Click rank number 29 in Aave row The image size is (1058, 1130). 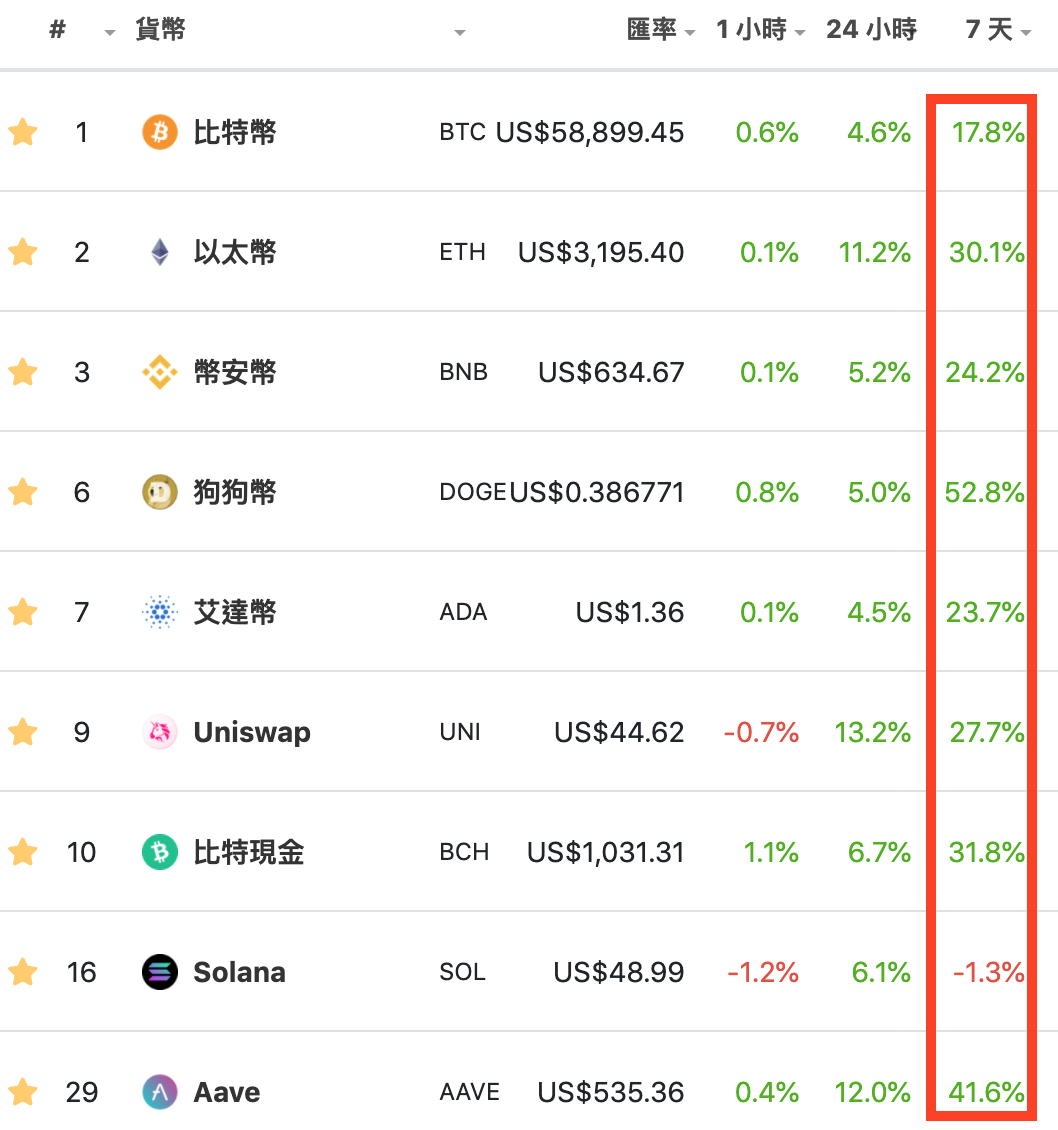click(81, 1093)
